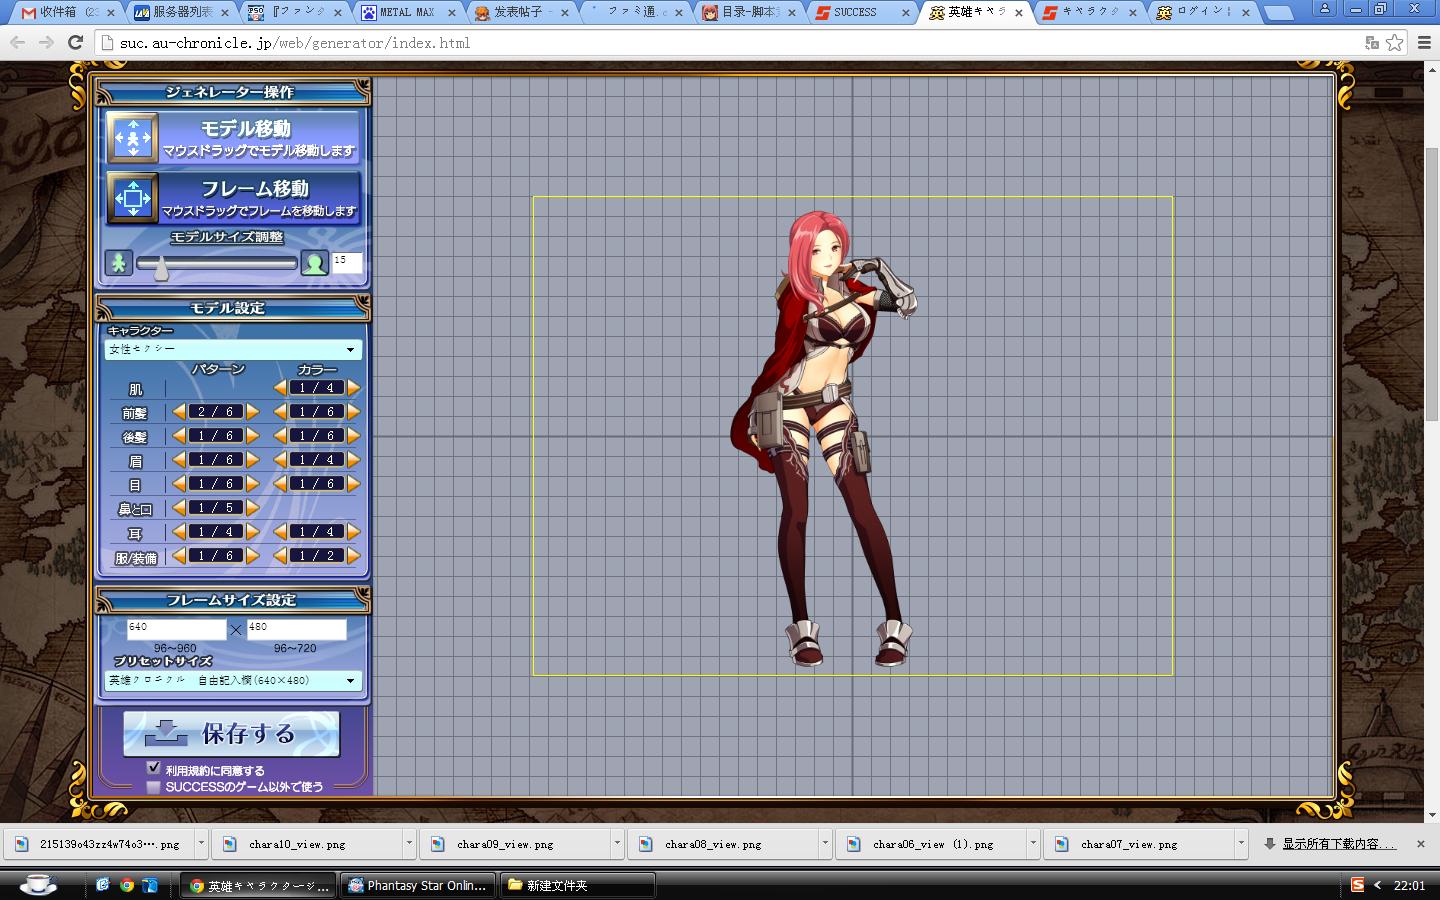Bookmark this page with the star icon
The image size is (1440, 900).
click(1394, 43)
